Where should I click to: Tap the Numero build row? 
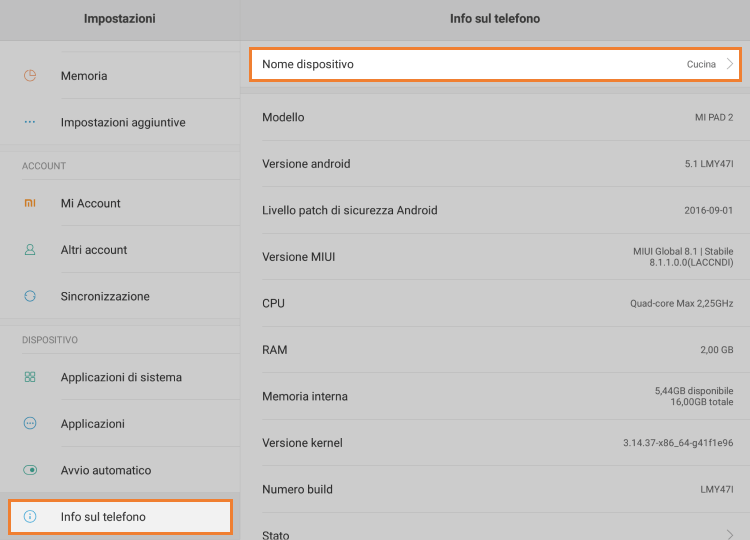[495, 489]
